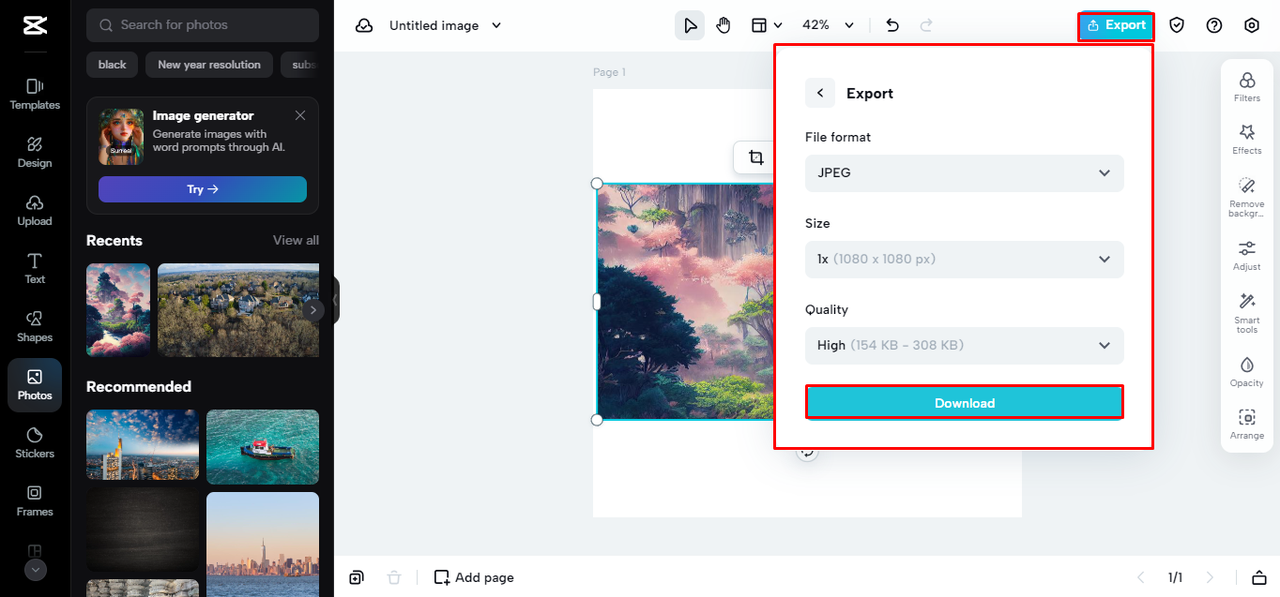Open the 42% zoom dropdown
This screenshot has height=597, width=1280.
(x=828, y=25)
